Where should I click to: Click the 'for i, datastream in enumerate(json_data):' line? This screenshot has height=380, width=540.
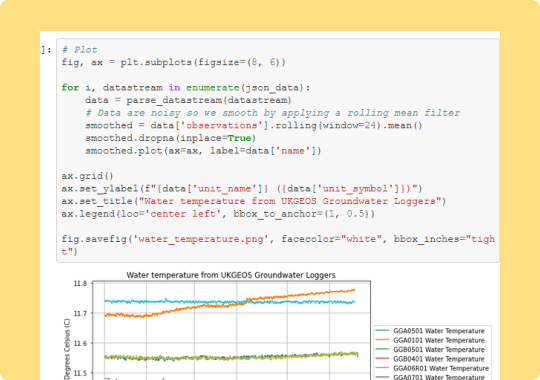click(x=186, y=88)
